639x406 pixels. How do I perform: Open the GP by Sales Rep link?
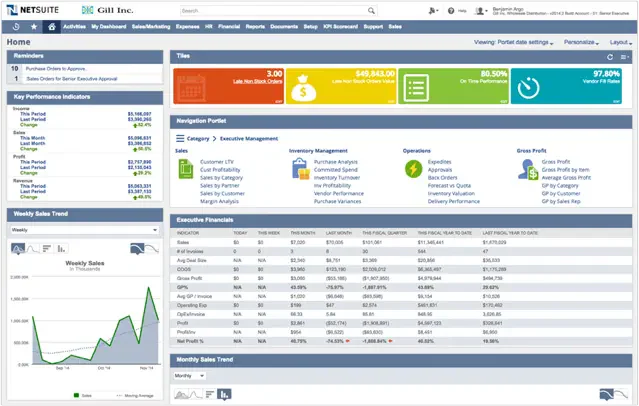pos(561,201)
